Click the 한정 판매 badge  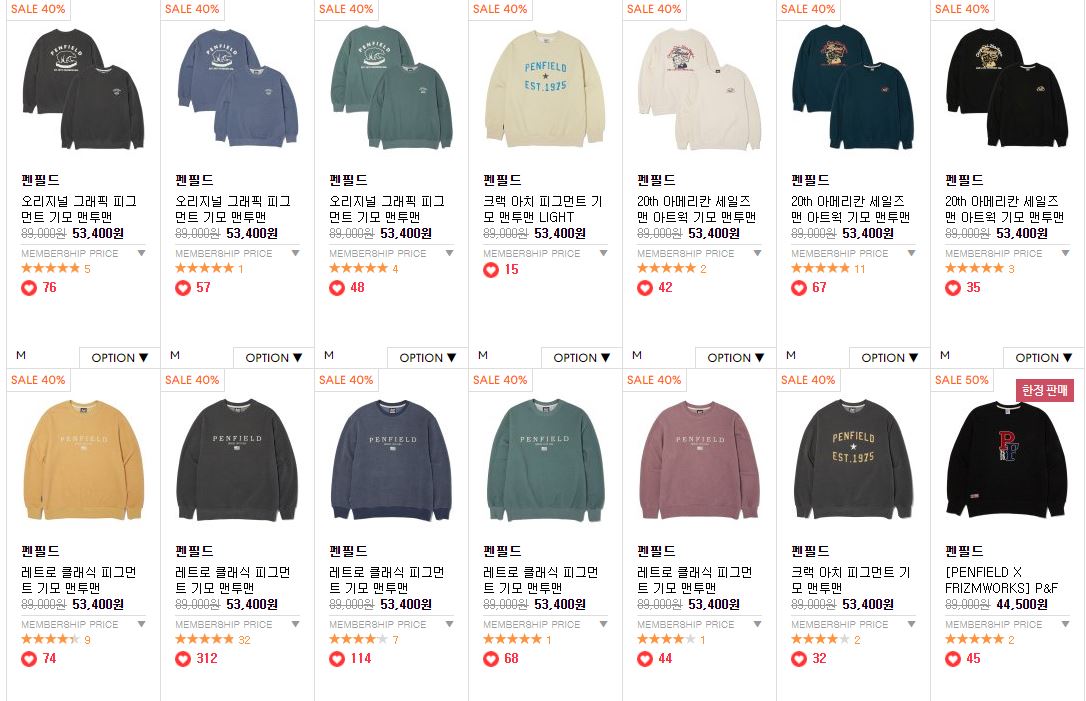point(1044,391)
